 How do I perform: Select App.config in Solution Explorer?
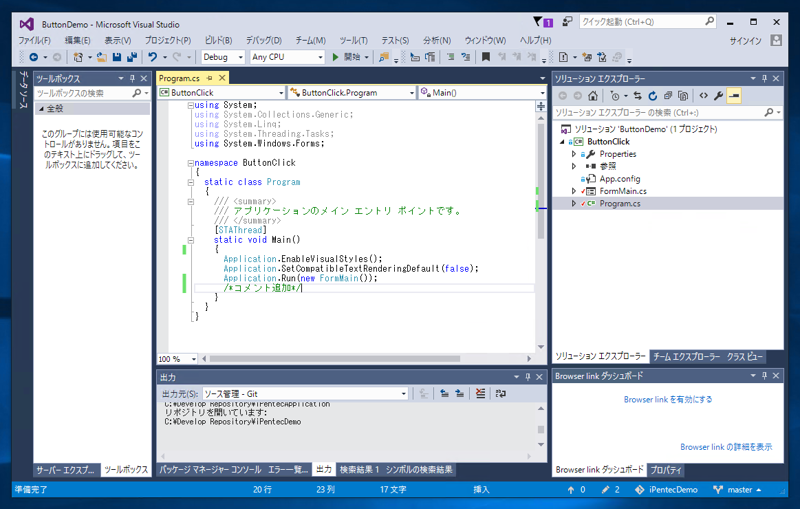(x=619, y=179)
